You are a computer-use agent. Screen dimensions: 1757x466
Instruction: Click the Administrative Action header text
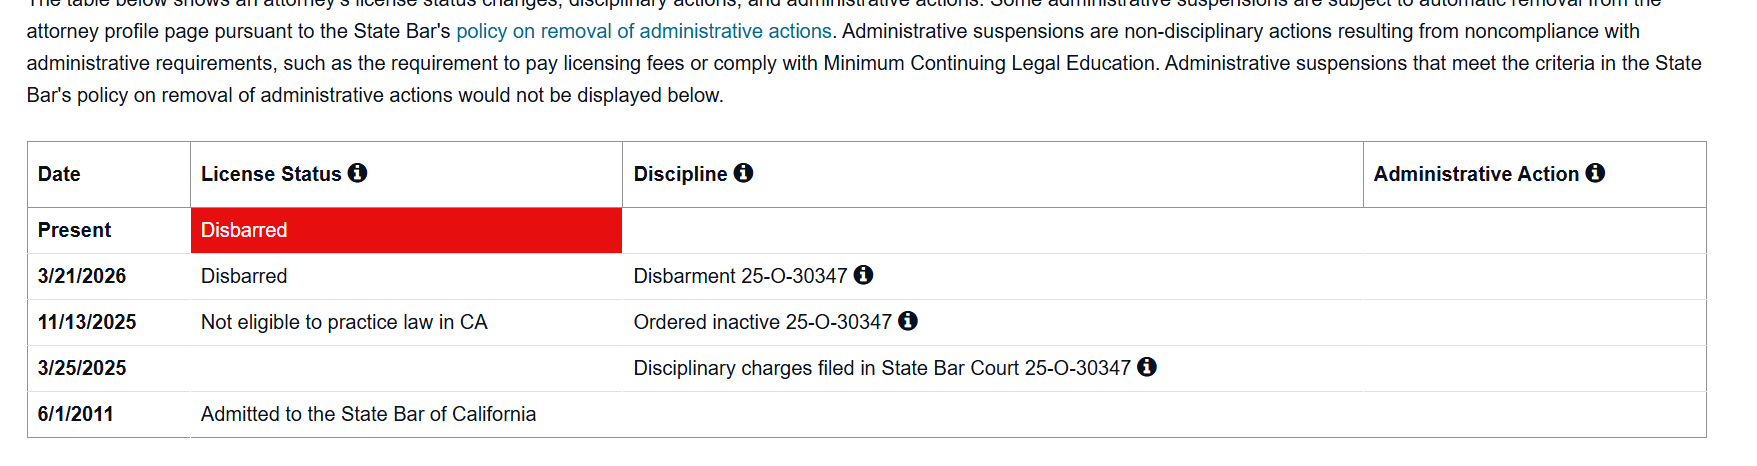[1475, 174]
